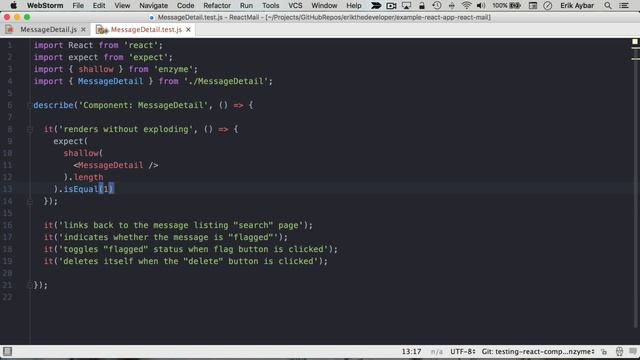640x360 pixels.
Task: Click 'links back to the message listing' test
Action: 178,225
